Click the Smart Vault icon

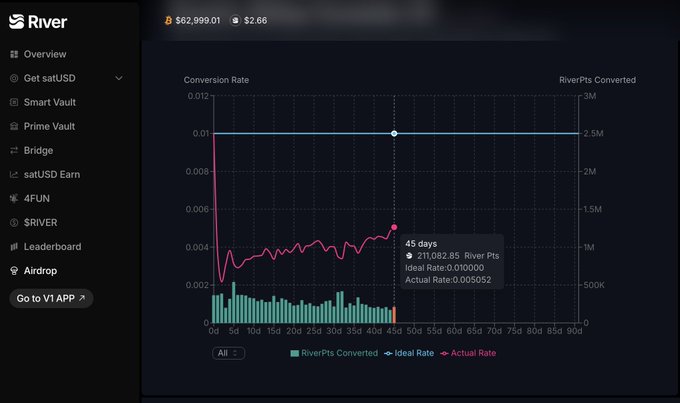pyautogui.click(x=14, y=102)
